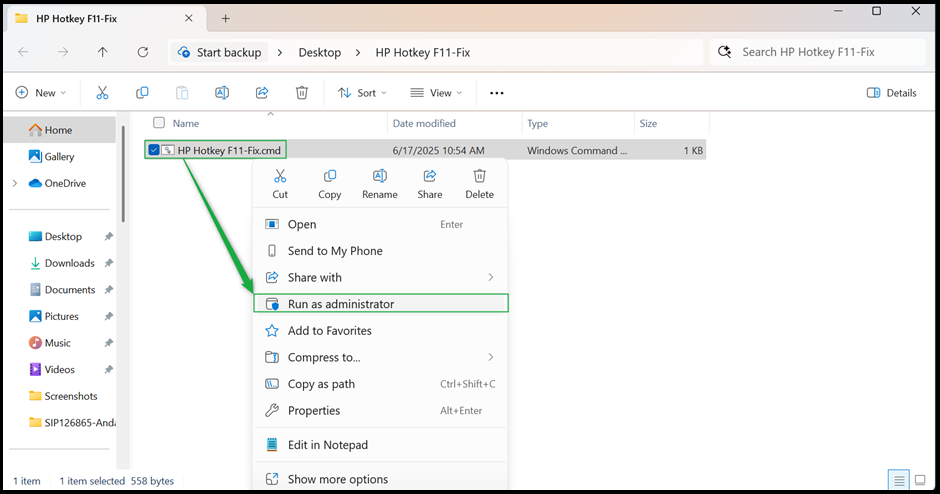Click the Up directory arrow
Image resolution: width=940 pixels, height=494 pixels.
click(x=103, y=52)
